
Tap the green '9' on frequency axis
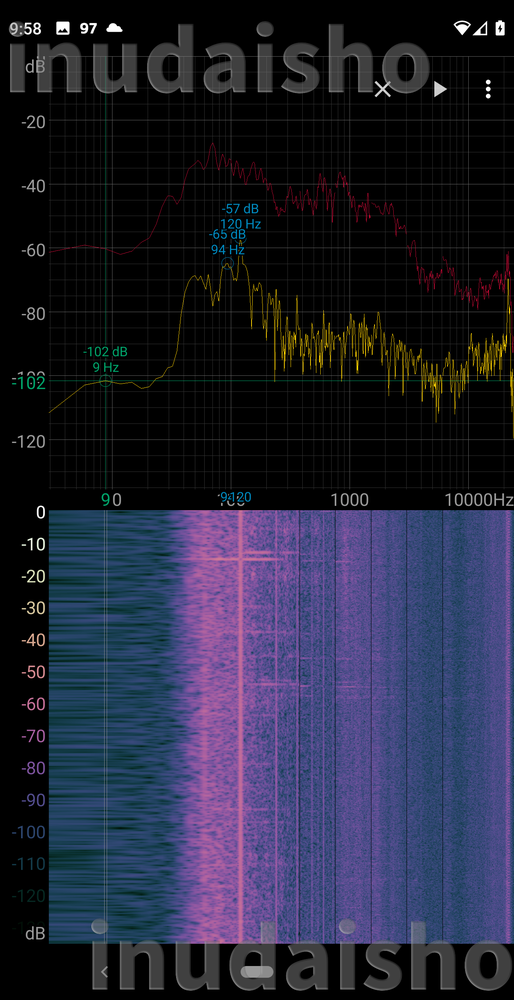tap(107, 499)
